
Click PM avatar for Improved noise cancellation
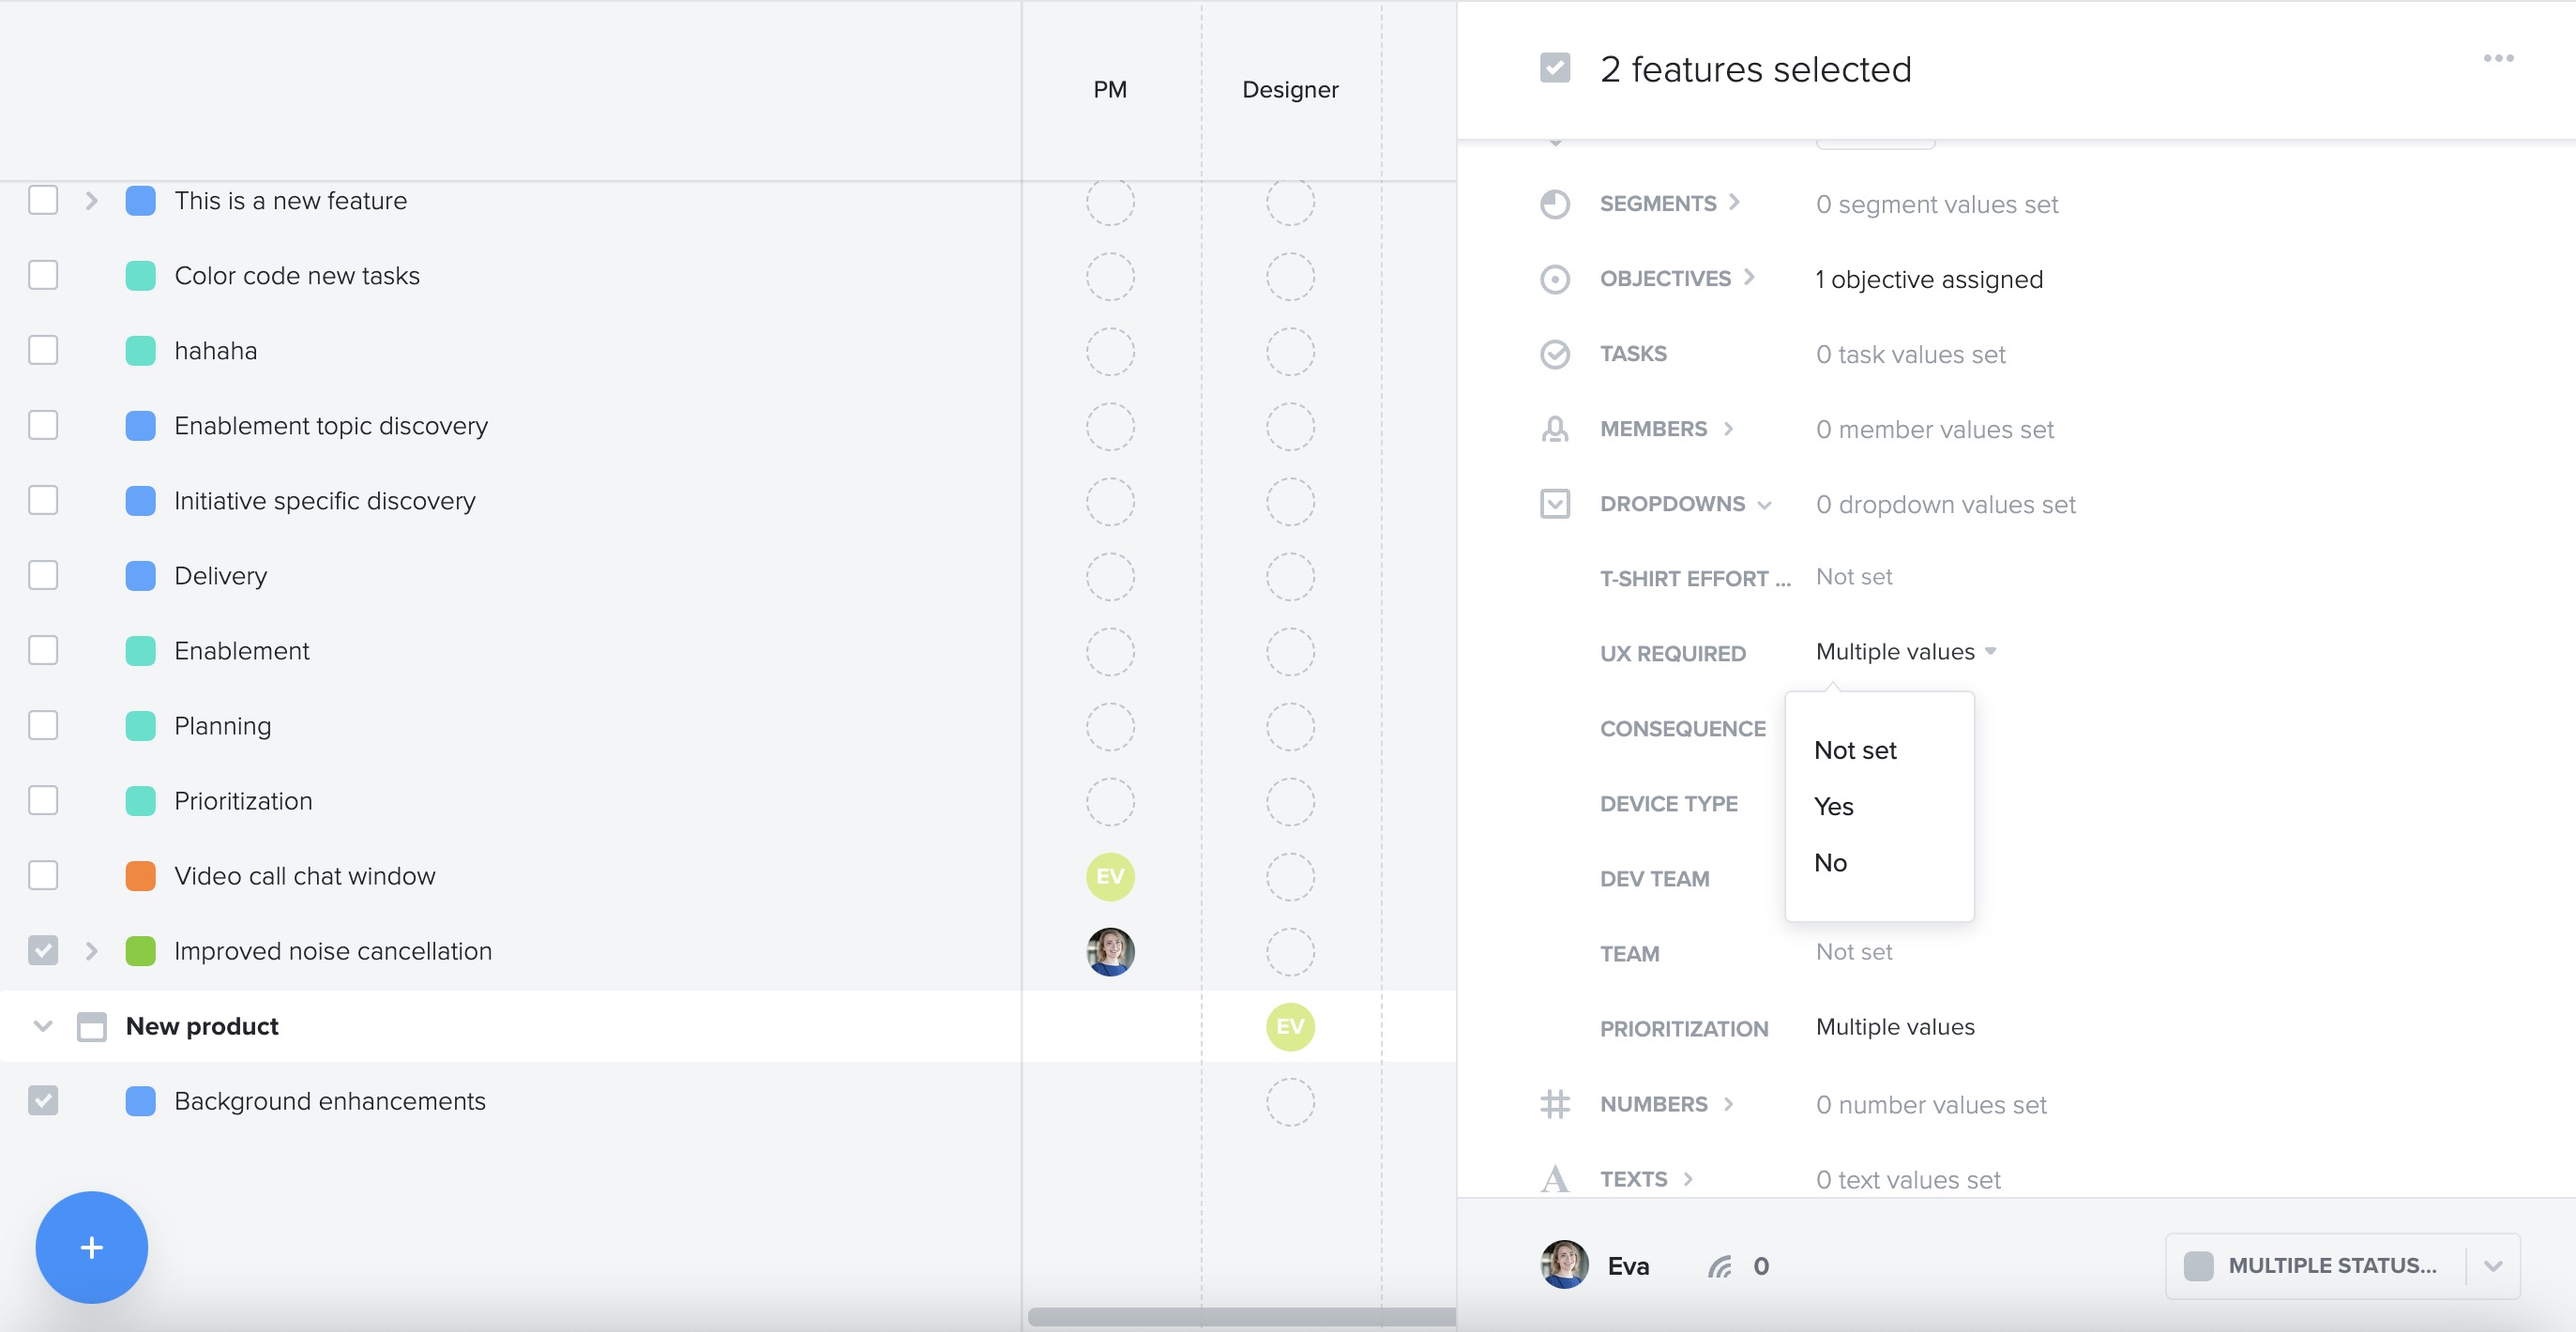click(1110, 952)
